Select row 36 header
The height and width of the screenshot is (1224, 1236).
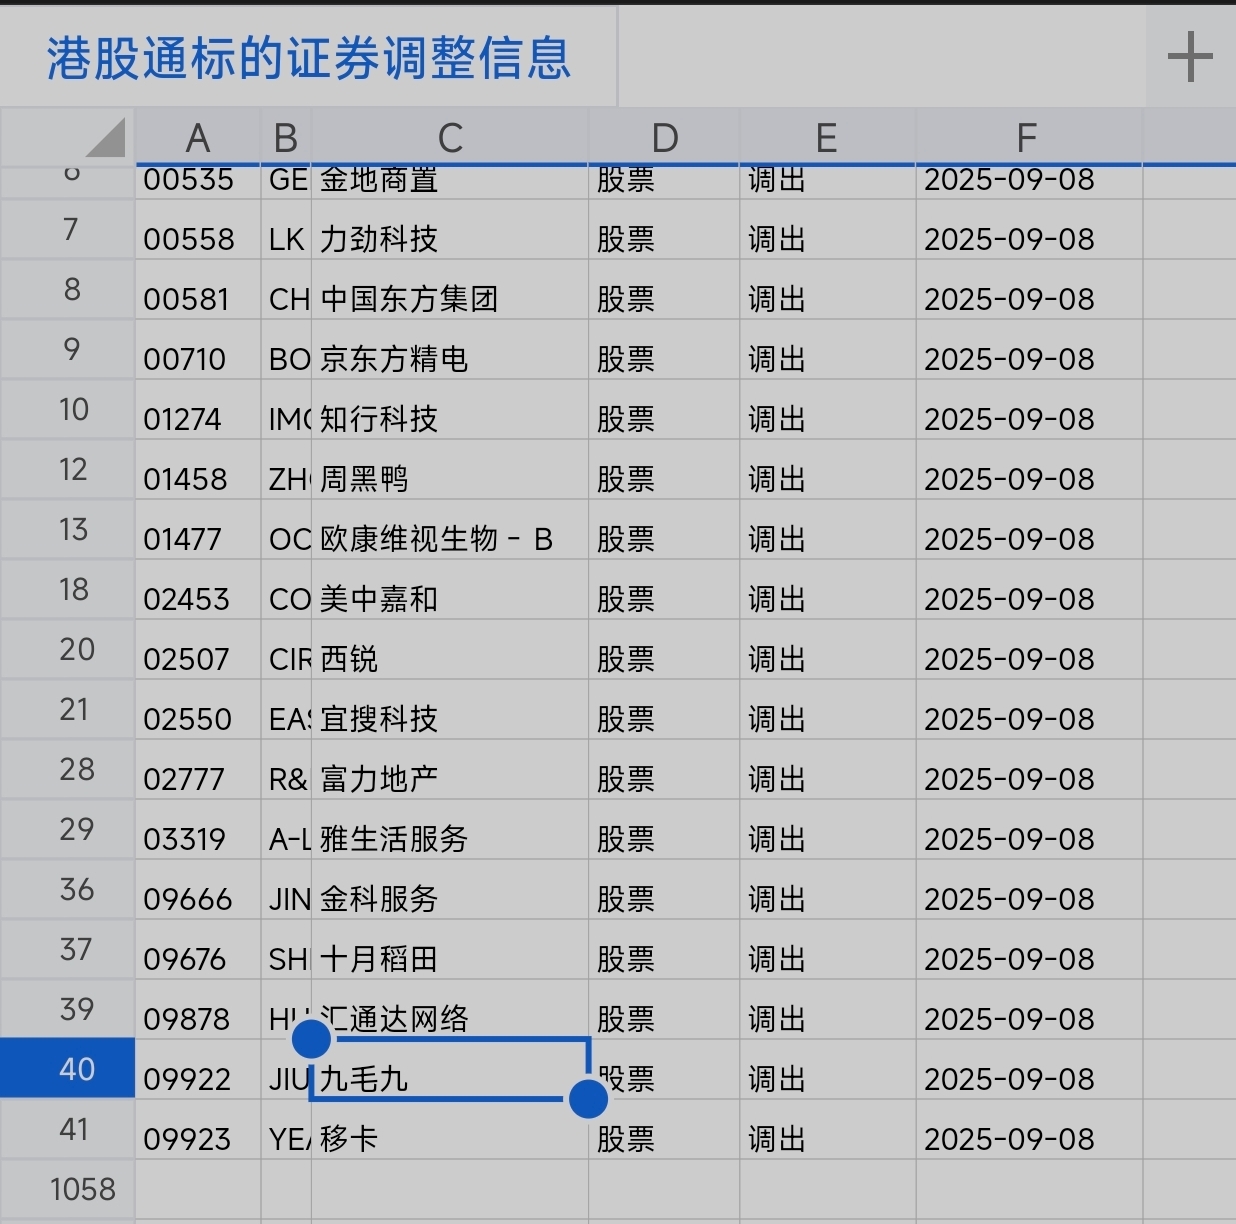click(67, 889)
